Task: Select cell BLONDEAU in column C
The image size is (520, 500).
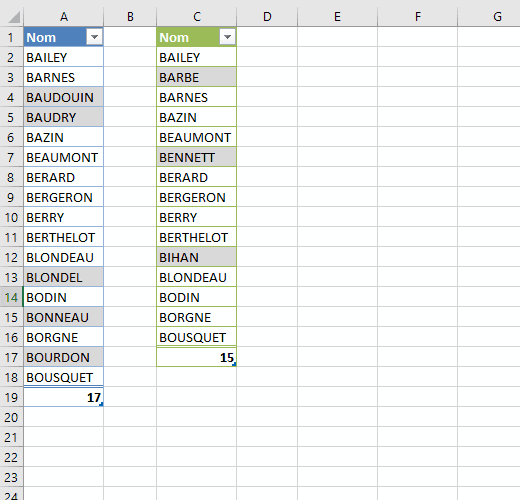Action: pos(197,277)
